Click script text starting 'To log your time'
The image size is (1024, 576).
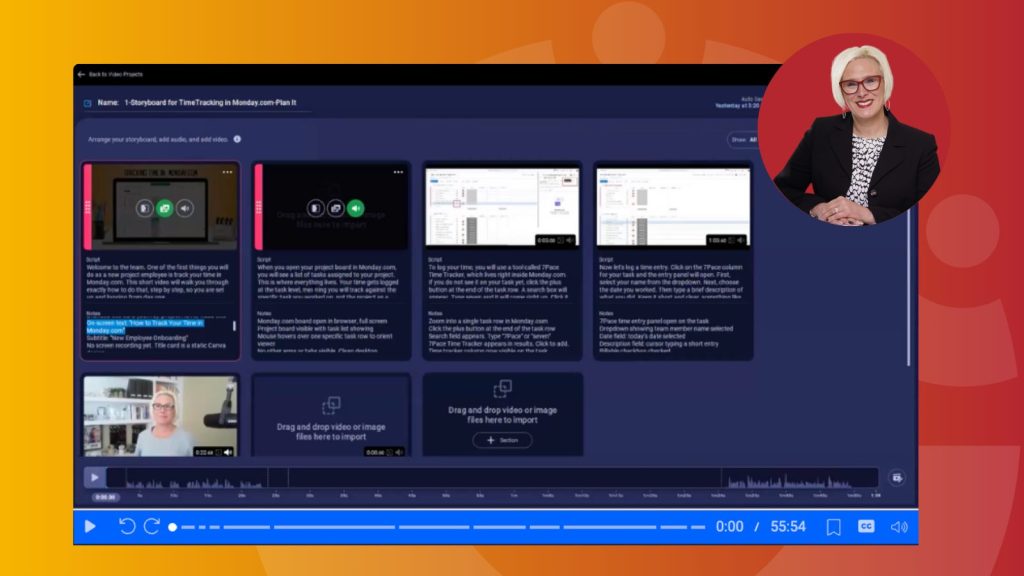click(x=499, y=281)
